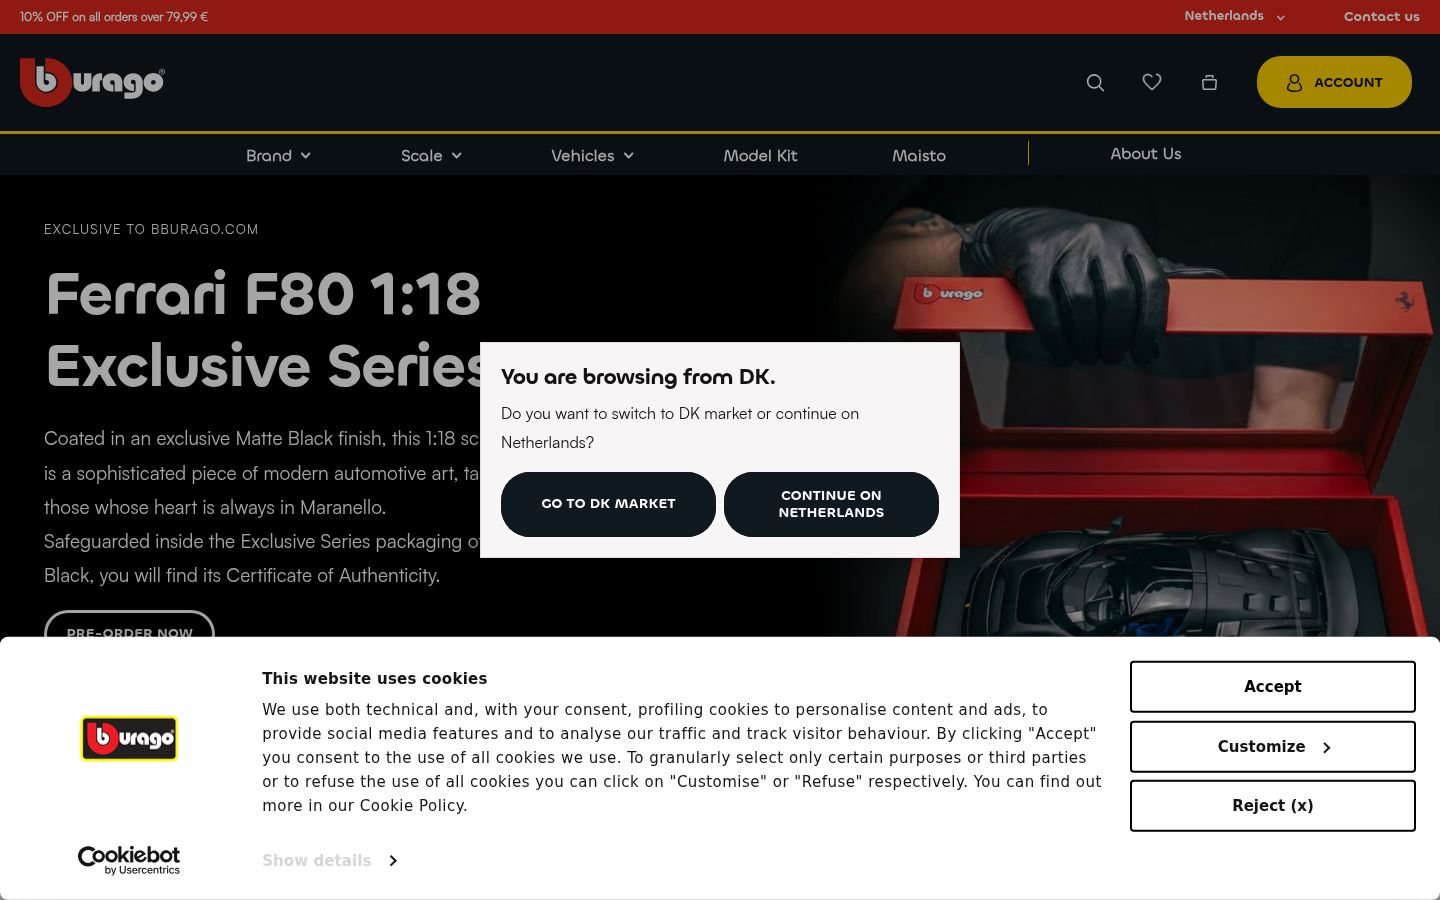Open the shopping cart icon
This screenshot has height=900, width=1440.
1209,83
